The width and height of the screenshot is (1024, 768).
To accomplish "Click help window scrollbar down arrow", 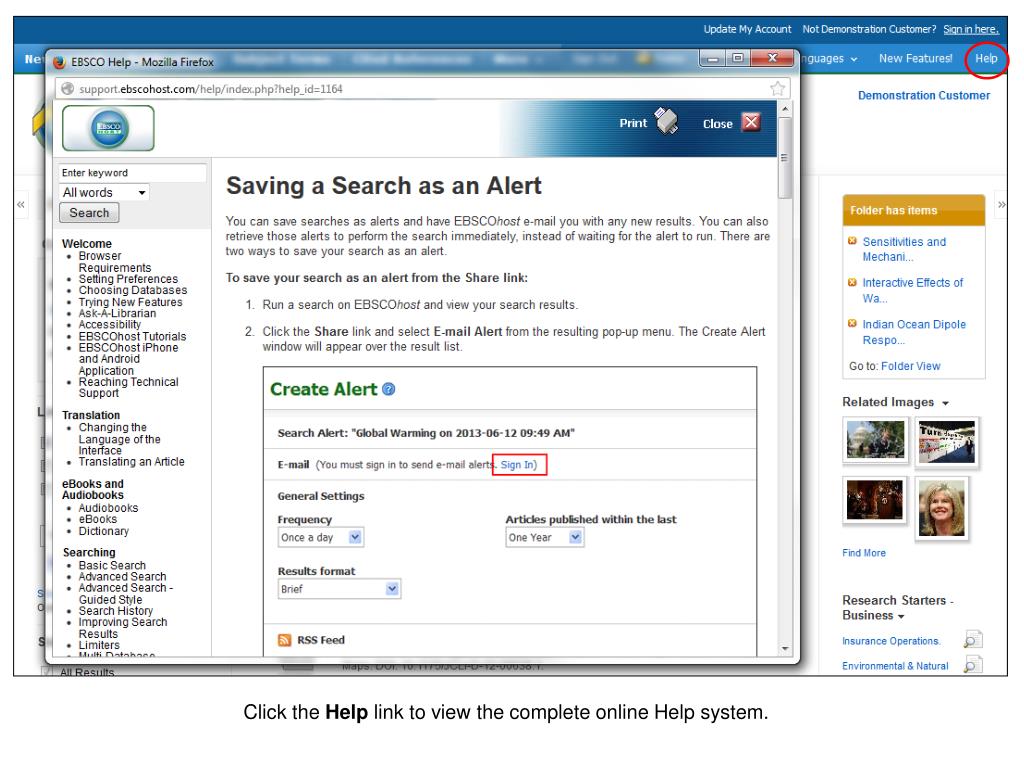I will (785, 648).
